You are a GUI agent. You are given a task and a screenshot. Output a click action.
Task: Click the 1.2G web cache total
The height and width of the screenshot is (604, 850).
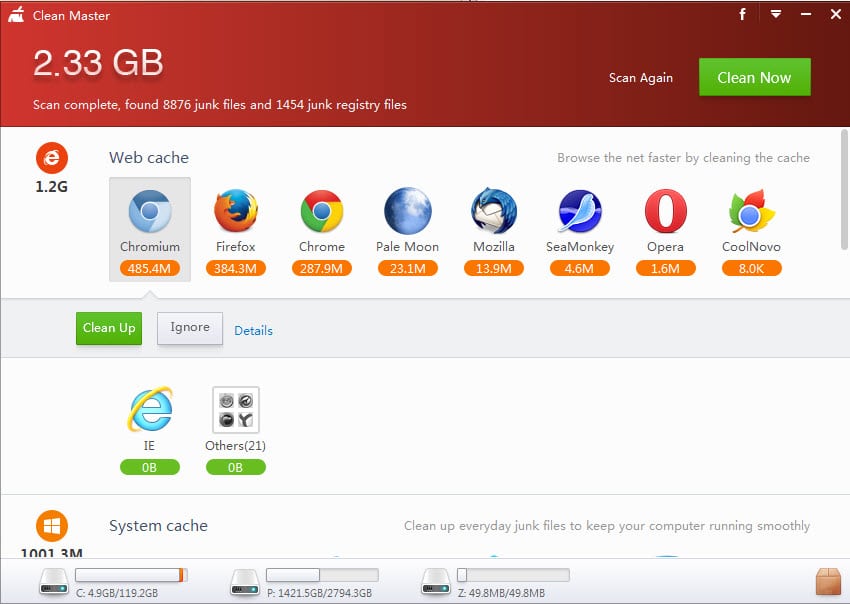coord(51,187)
